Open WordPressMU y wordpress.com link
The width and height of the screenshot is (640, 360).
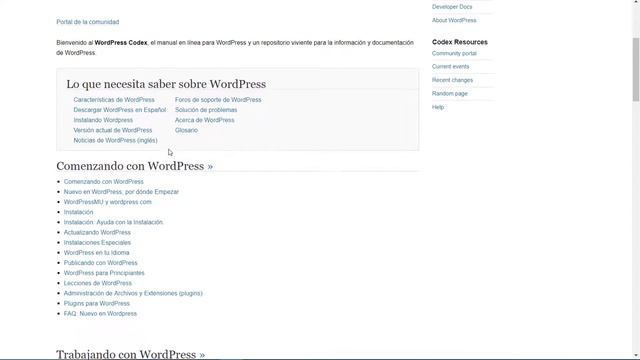[x=108, y=202]
